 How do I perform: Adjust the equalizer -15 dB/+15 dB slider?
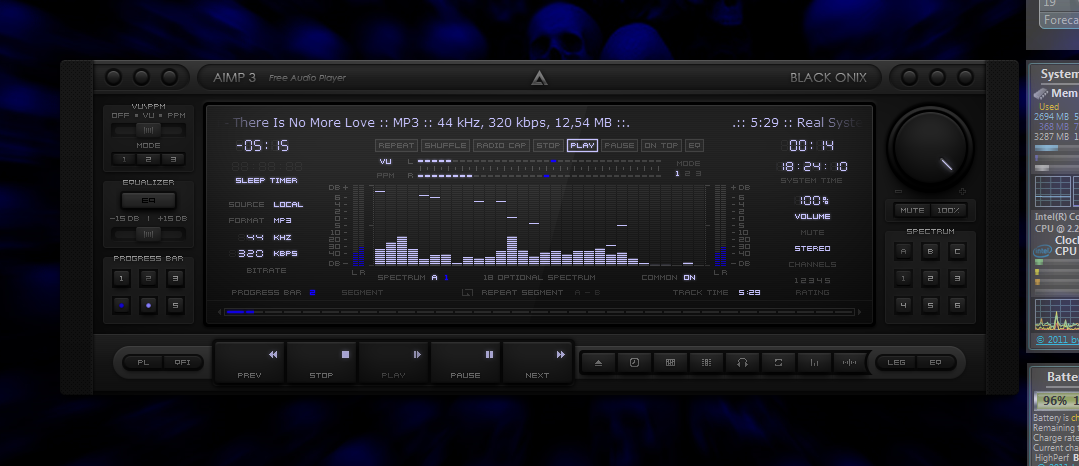coord(148,233)
